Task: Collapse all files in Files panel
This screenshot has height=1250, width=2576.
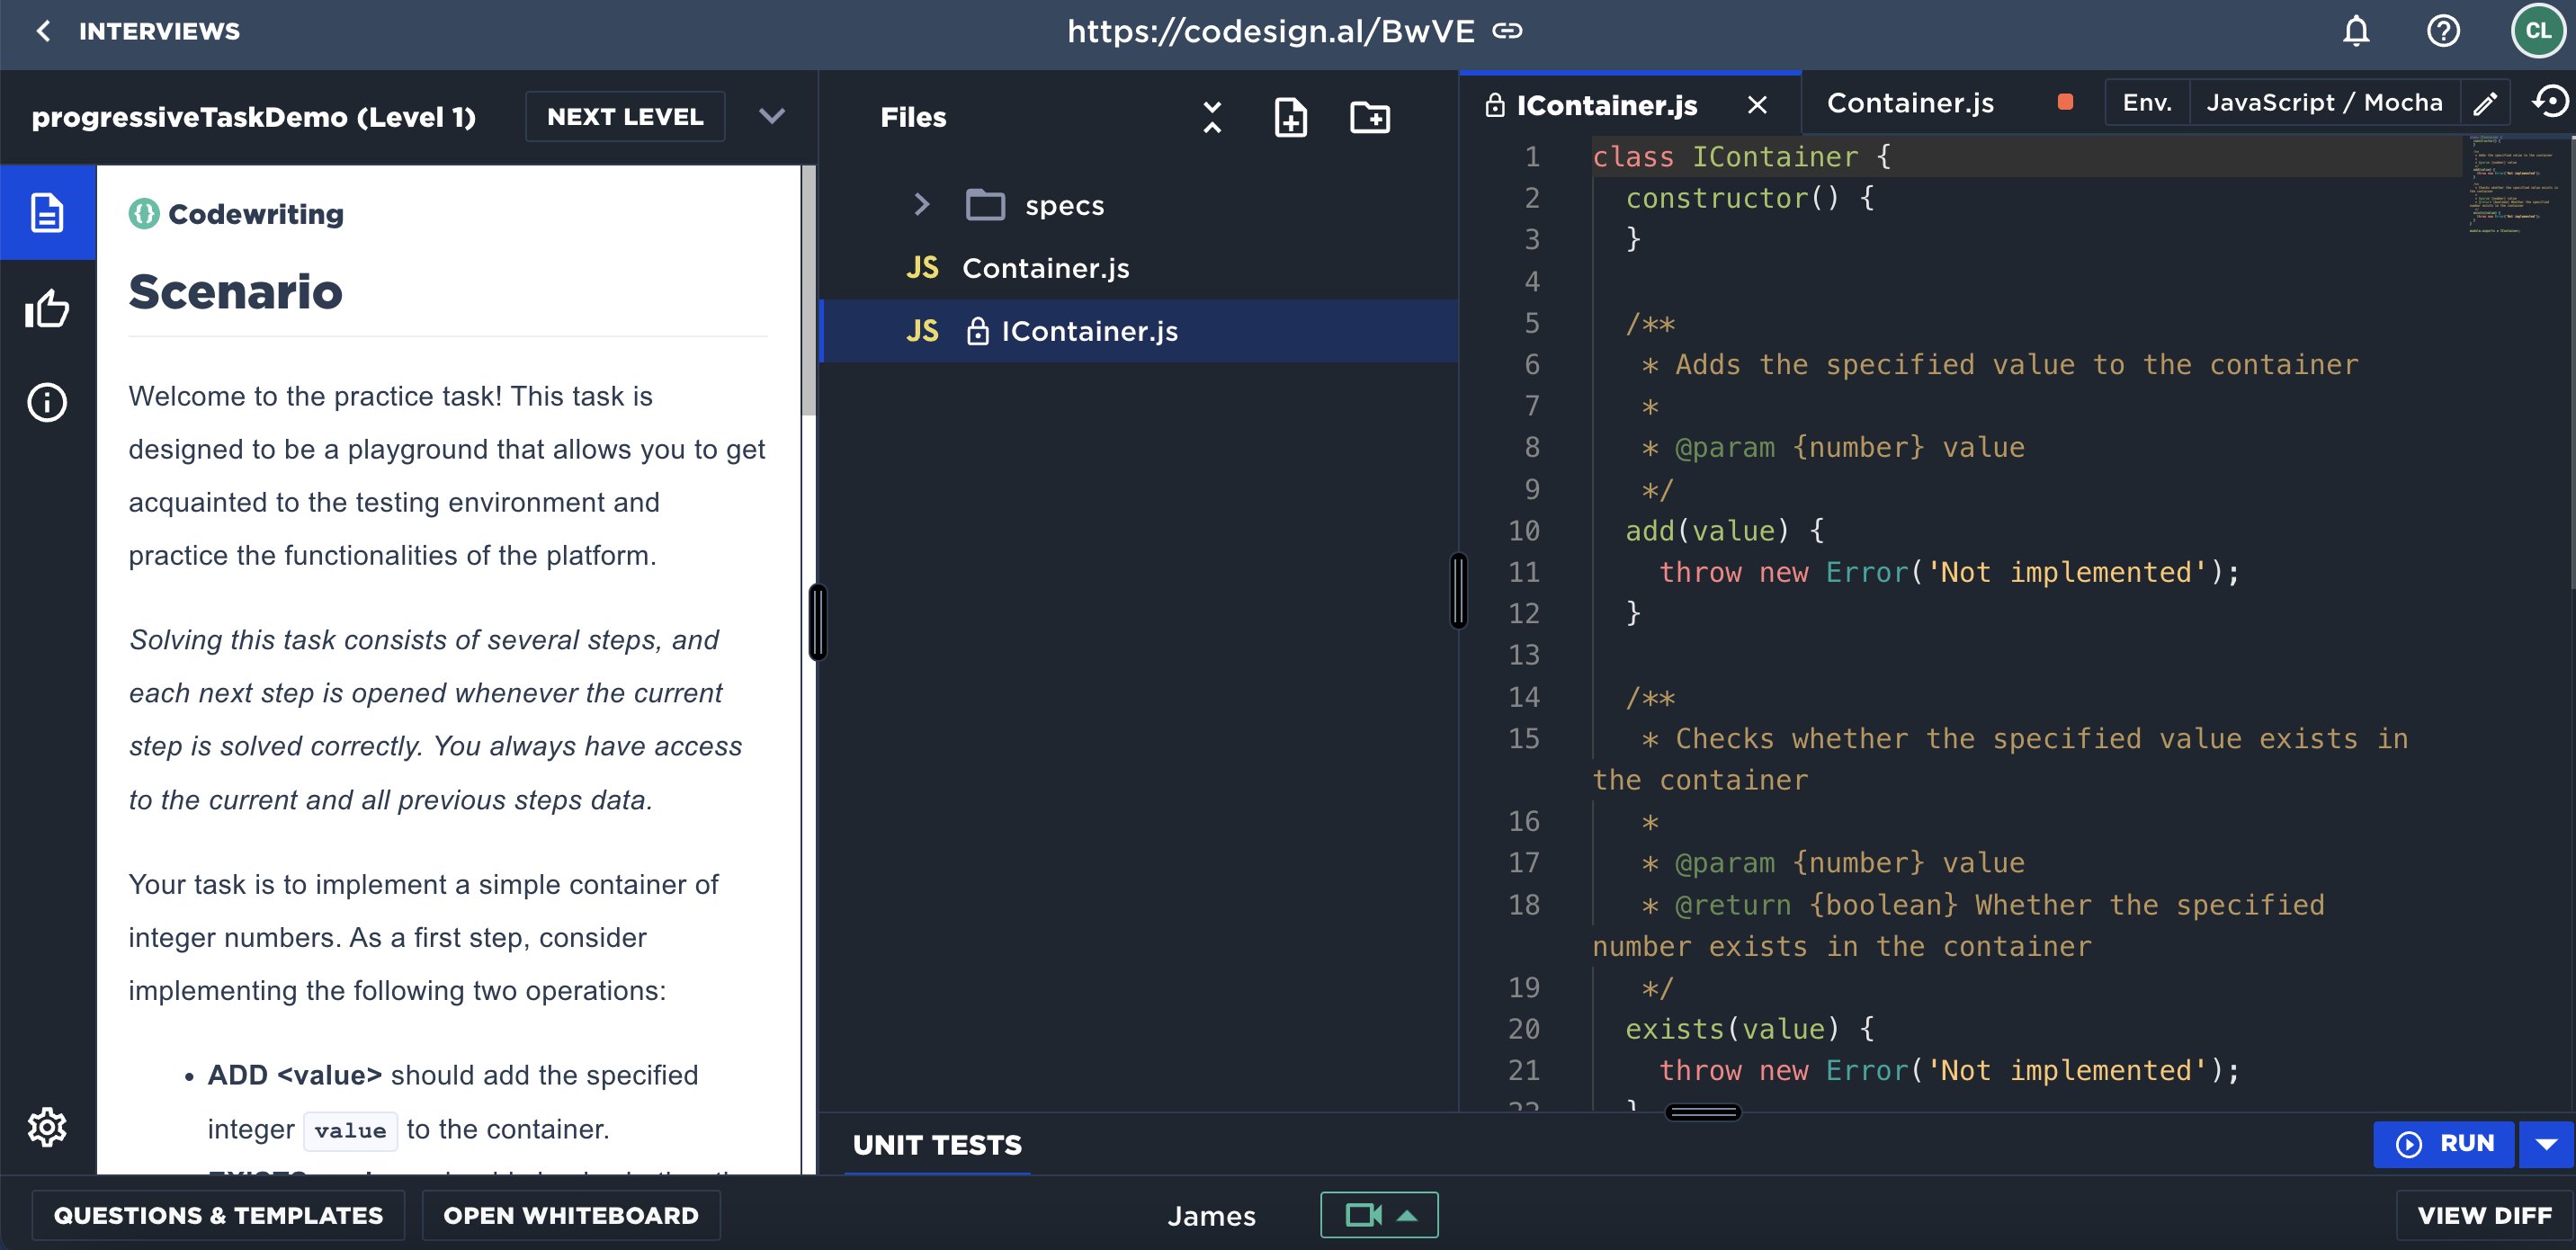Action: pyautogui.click(x=1212, y=117)
